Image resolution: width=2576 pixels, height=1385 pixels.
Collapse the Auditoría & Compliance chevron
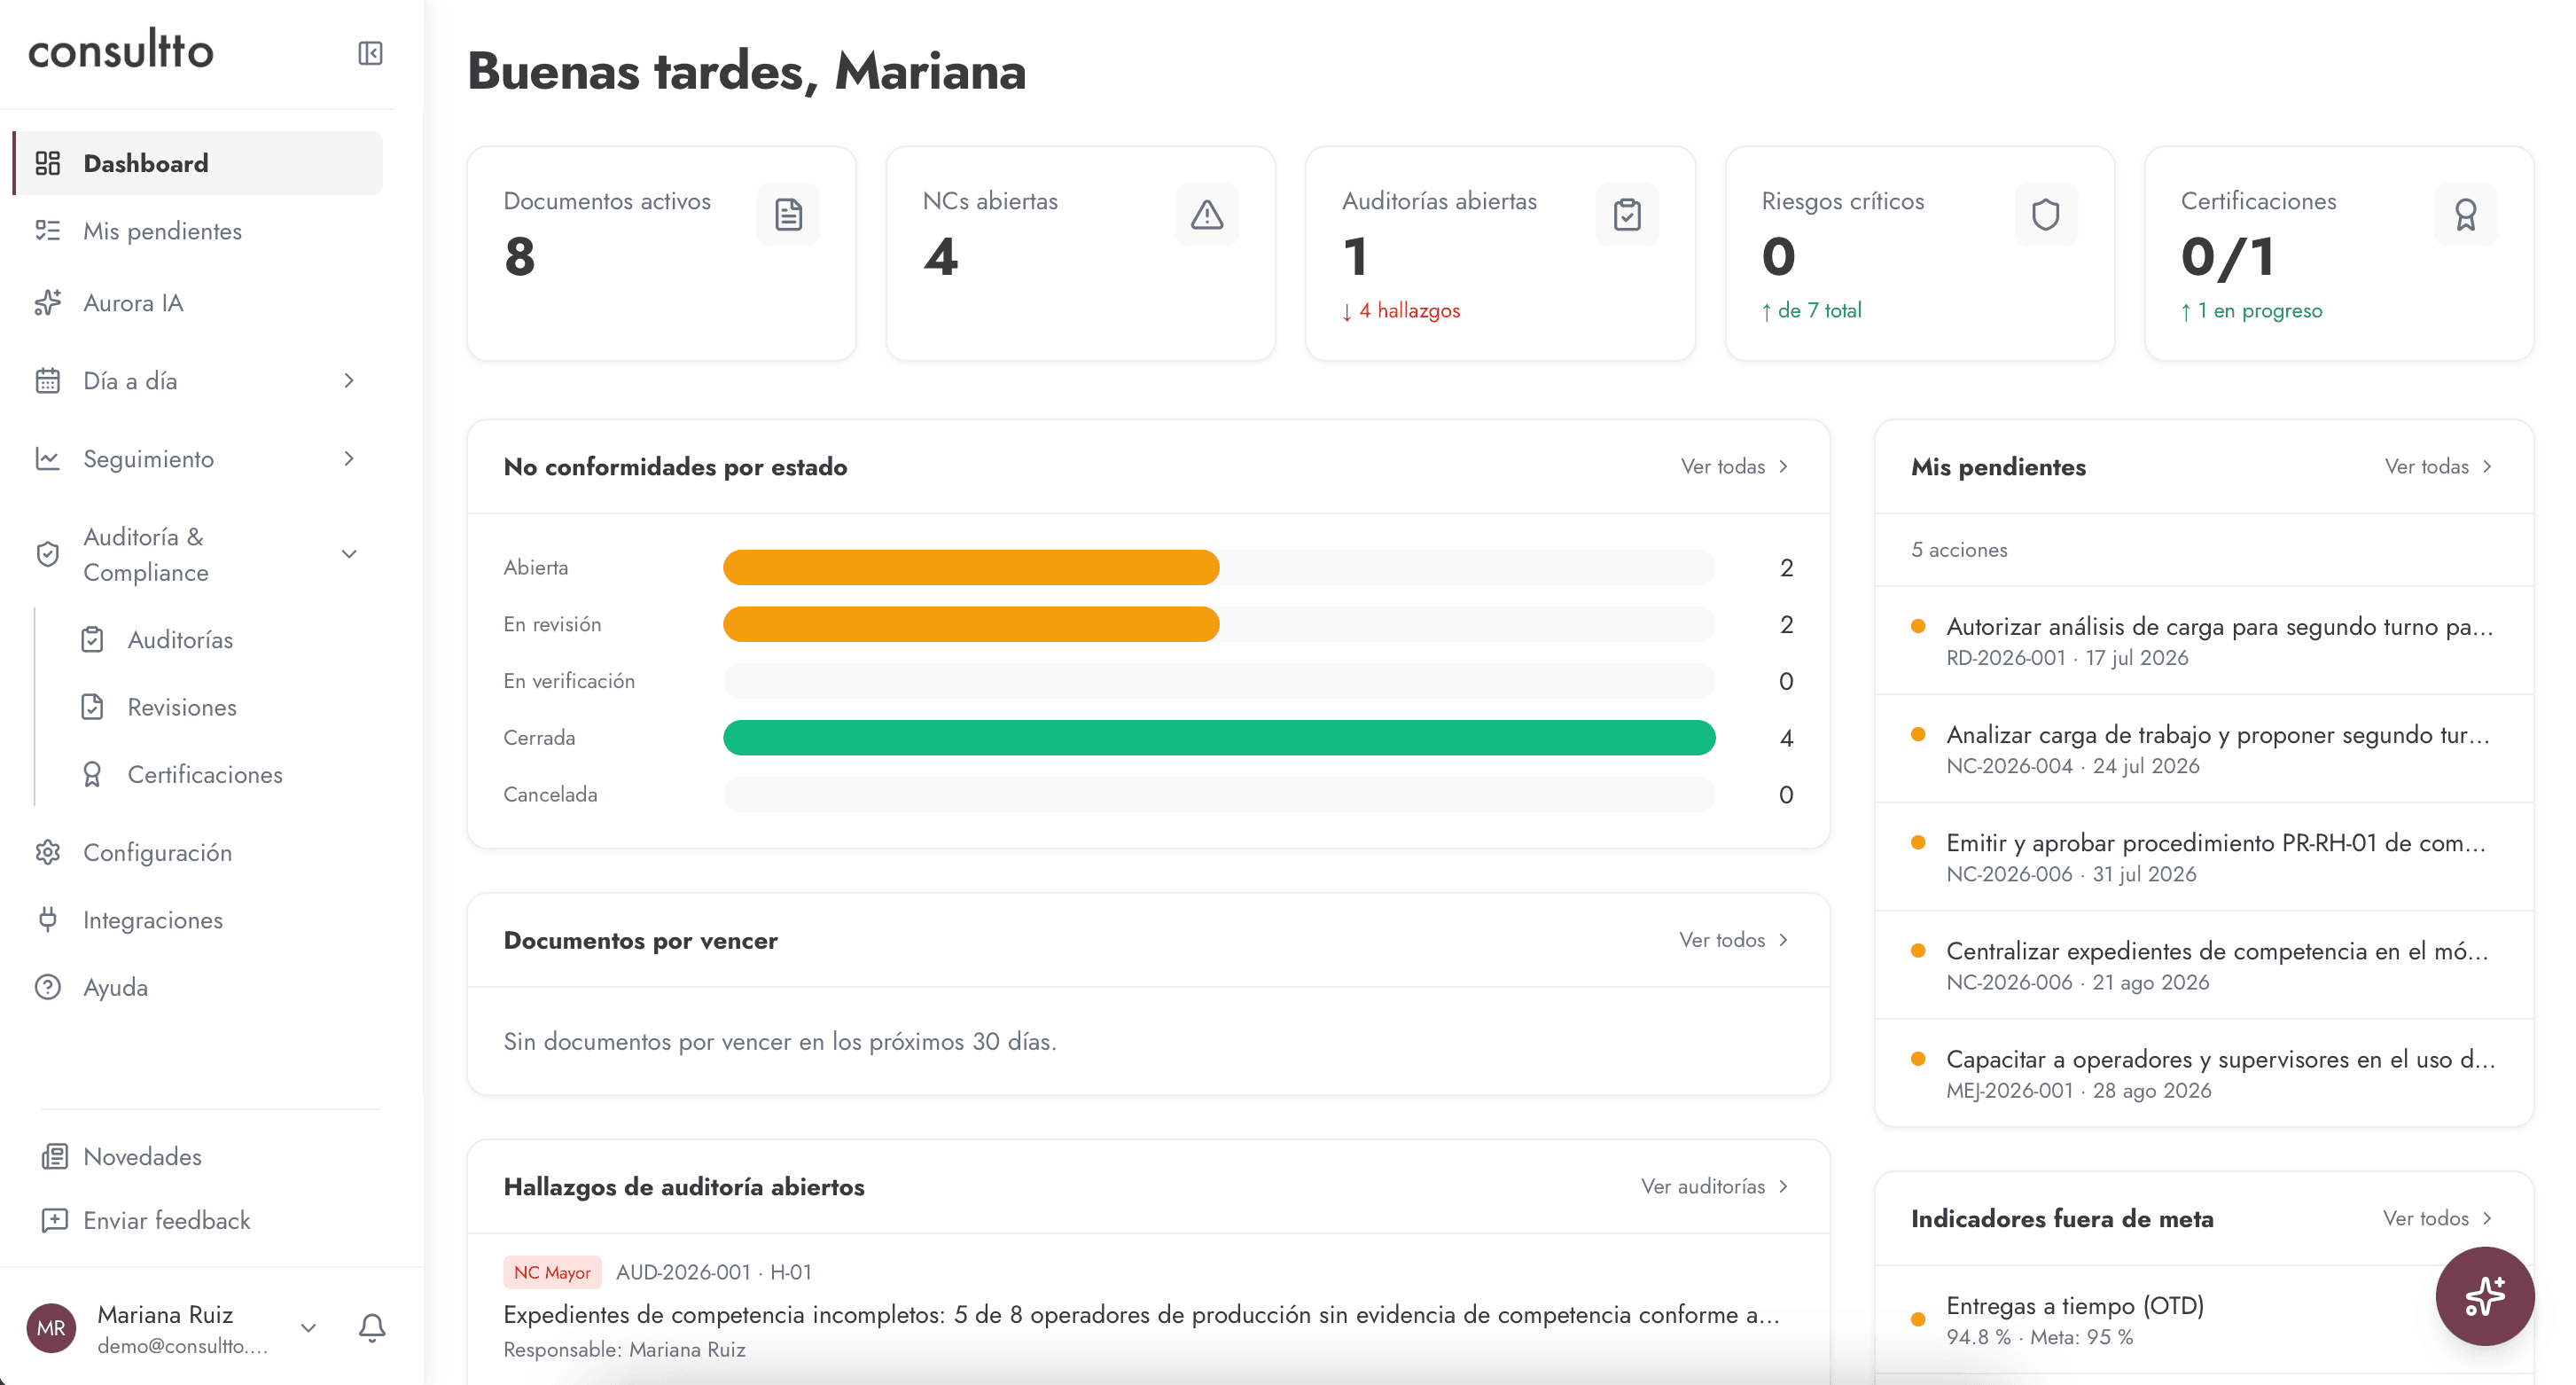[x=349, y=554]
